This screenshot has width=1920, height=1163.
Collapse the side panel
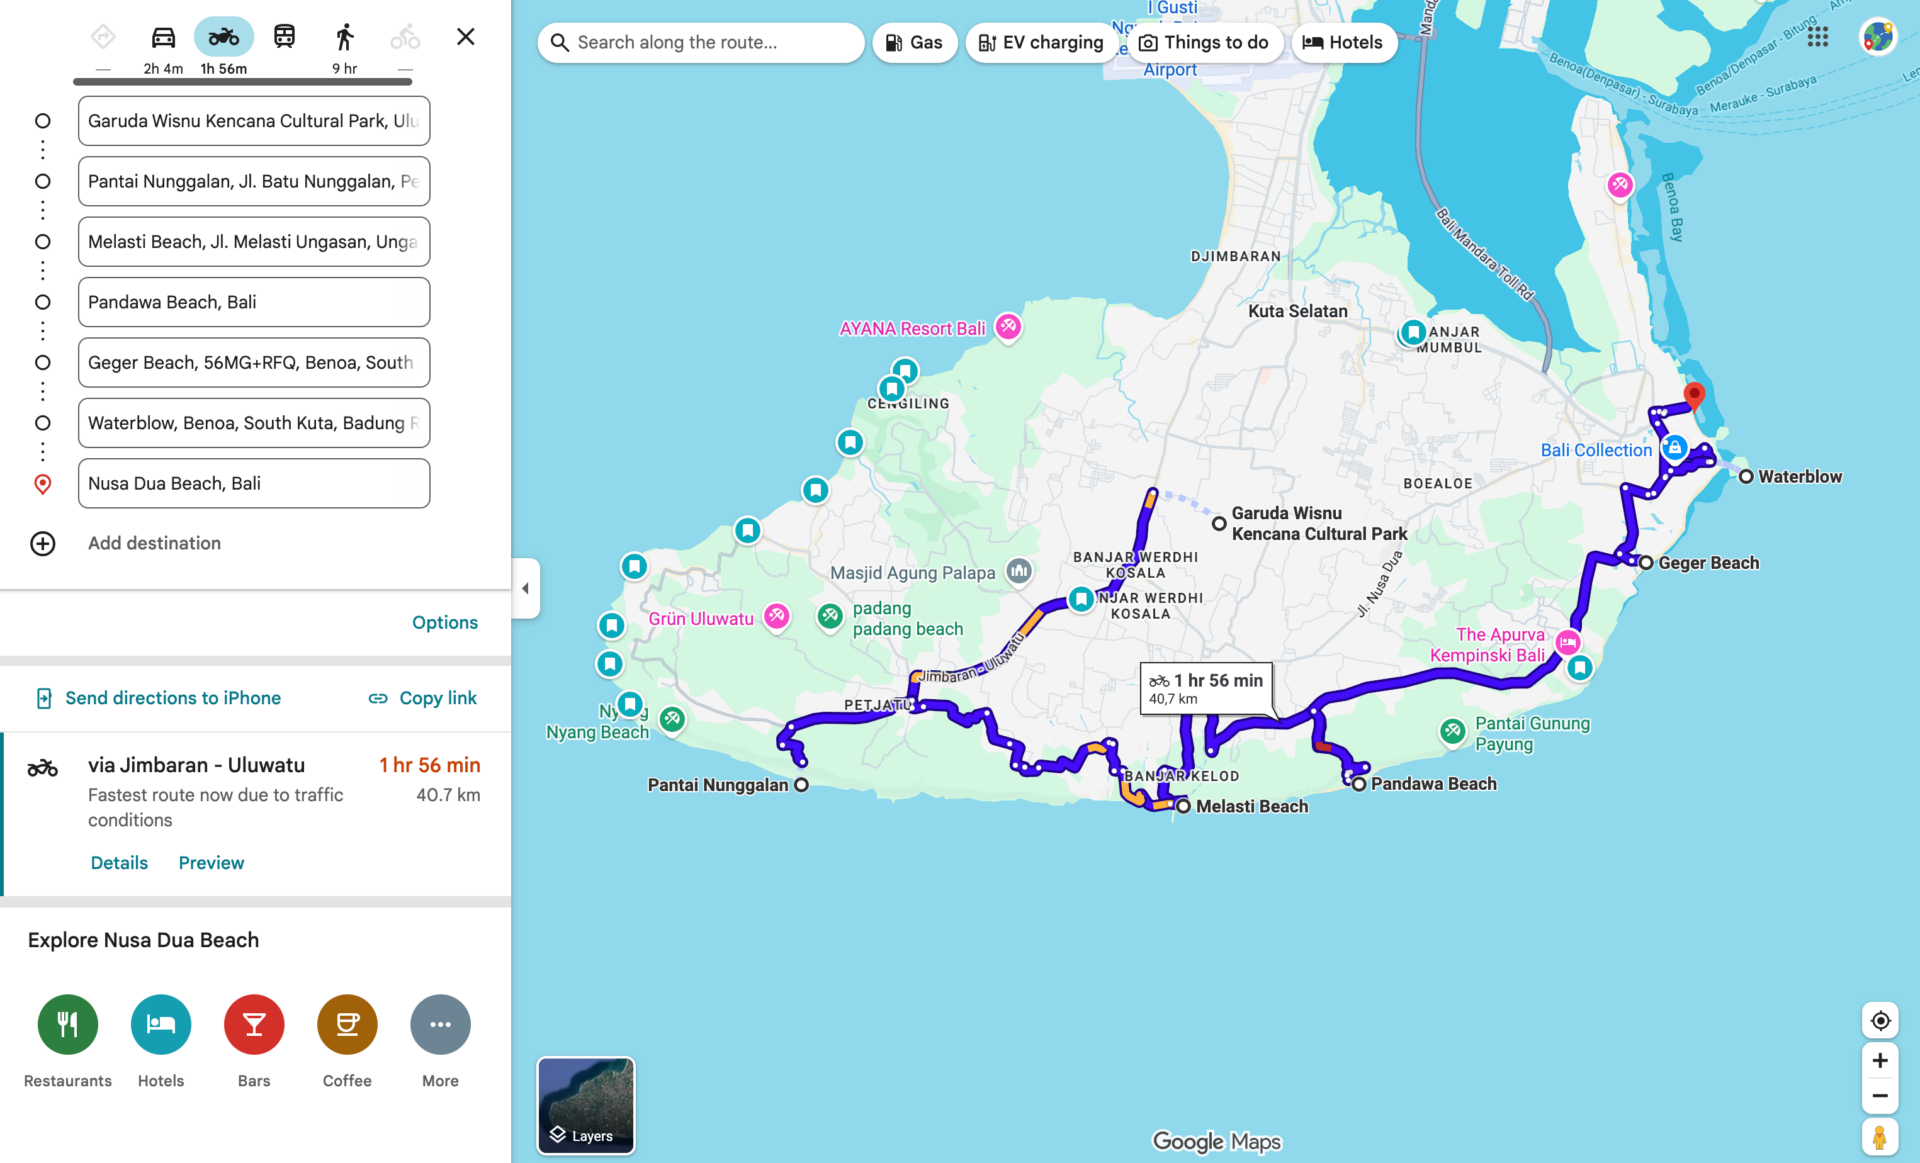[526, 588]
